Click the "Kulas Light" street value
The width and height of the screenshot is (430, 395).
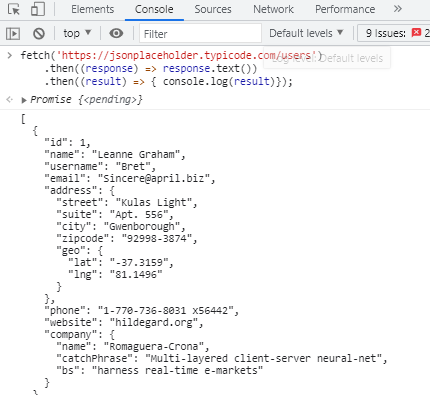154,202
